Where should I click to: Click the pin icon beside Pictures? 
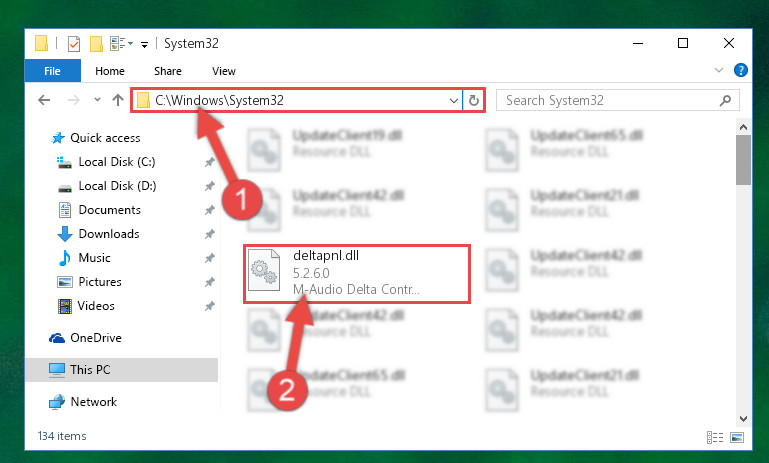(209, 282)
